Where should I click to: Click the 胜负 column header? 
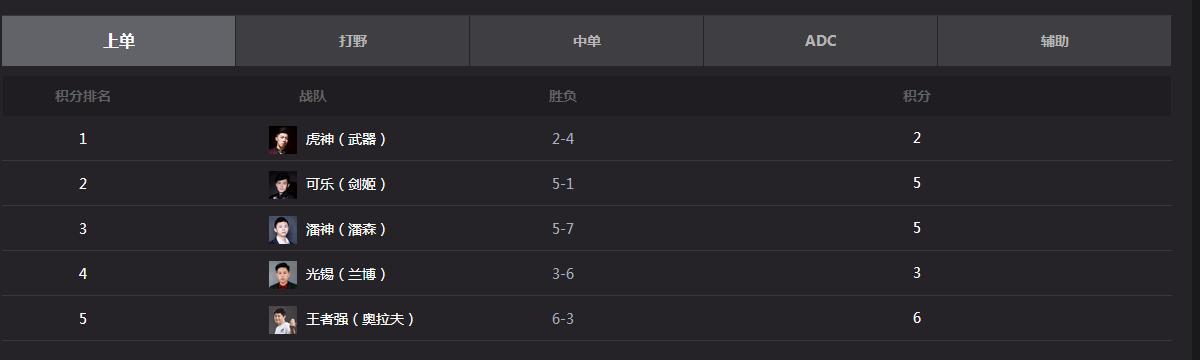[563, 97]
